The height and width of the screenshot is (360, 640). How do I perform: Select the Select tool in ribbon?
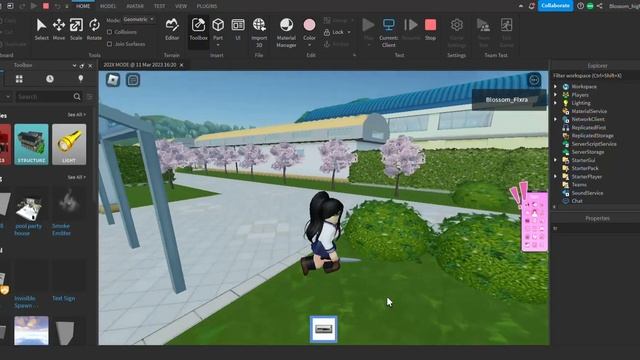tap(41, 29)
